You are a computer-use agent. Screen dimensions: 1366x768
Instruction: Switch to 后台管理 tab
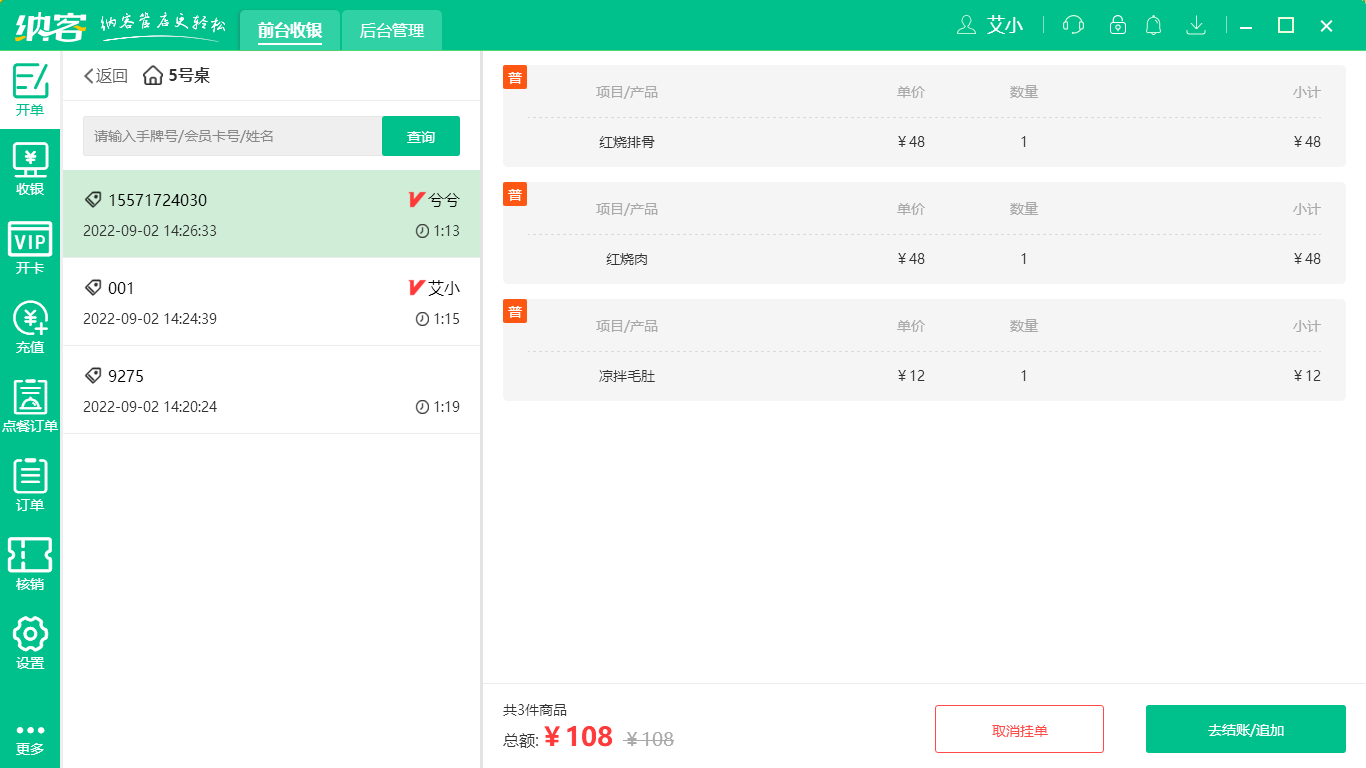click(391, 31)
